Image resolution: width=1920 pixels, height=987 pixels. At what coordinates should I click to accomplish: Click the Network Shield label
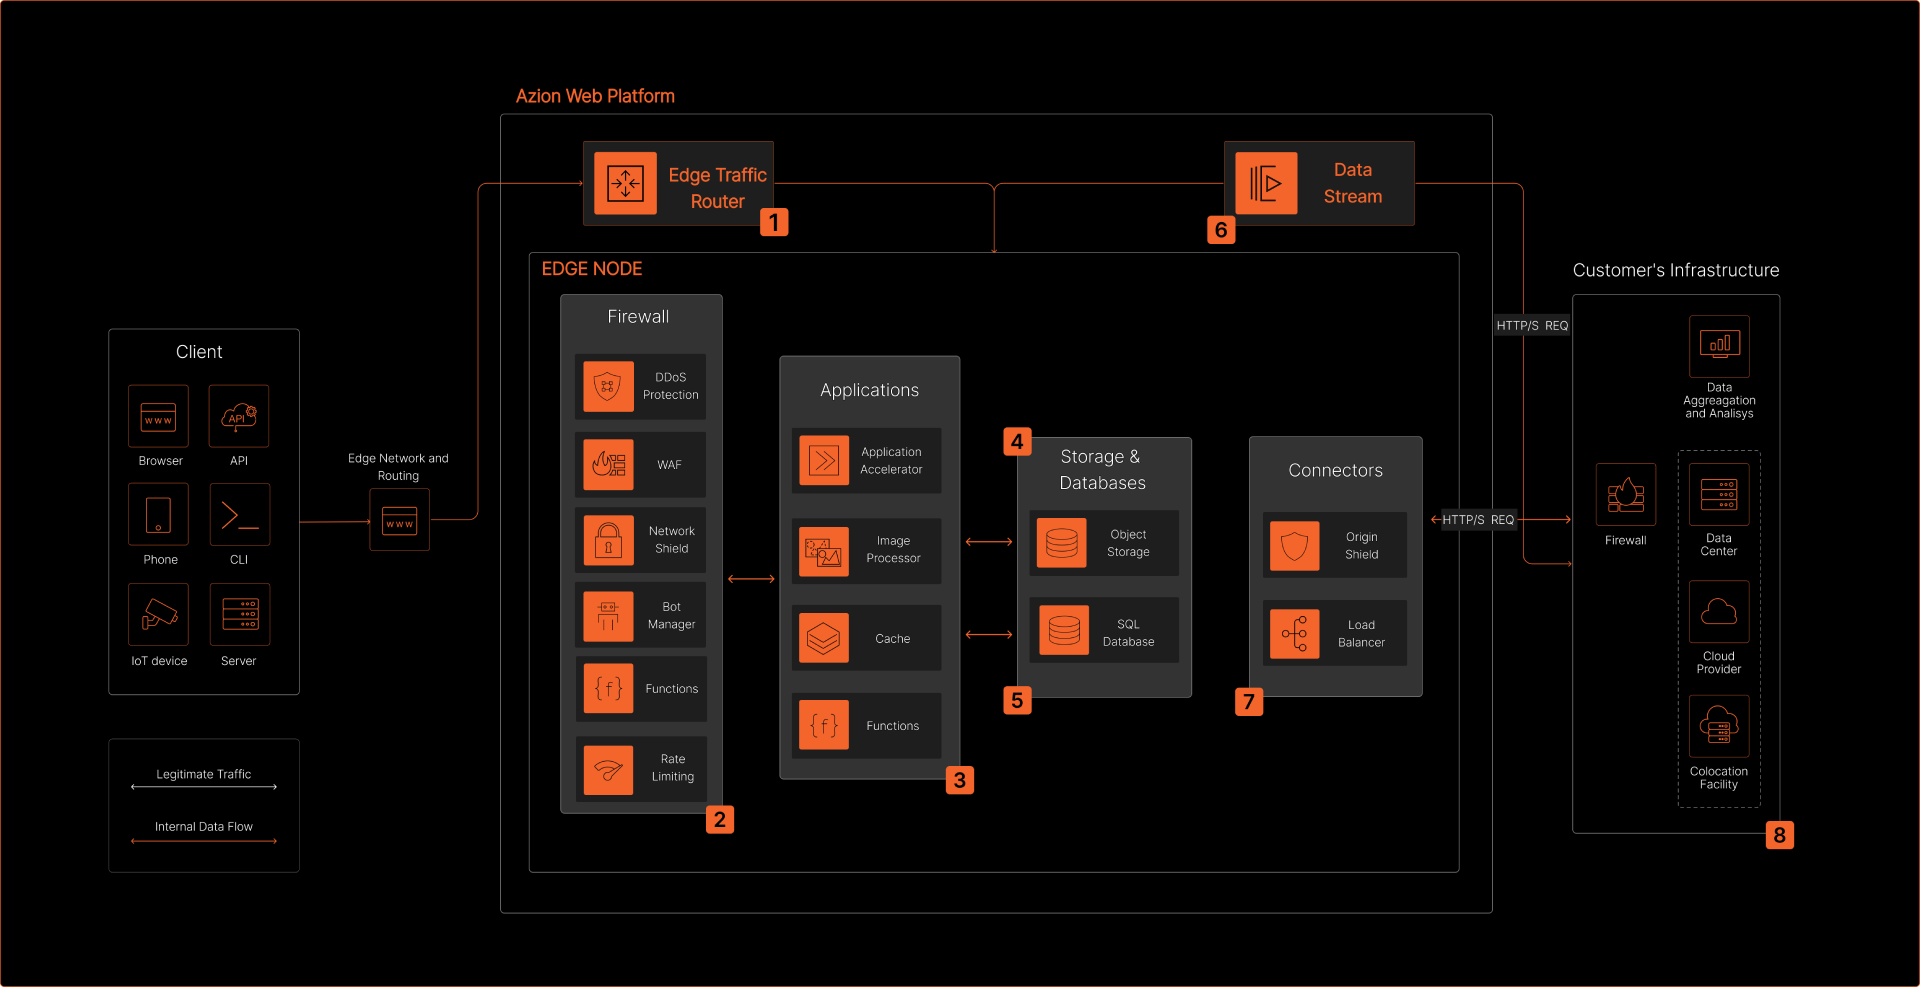point(671,540)
